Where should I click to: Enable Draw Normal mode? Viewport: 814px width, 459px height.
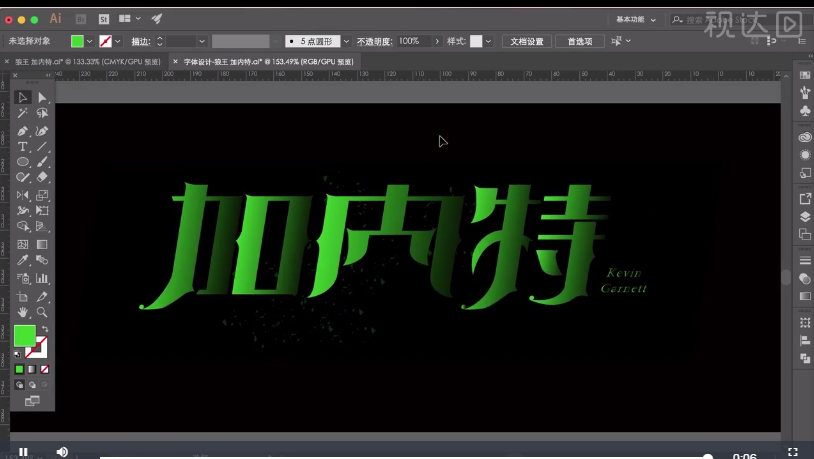(19, 385)
